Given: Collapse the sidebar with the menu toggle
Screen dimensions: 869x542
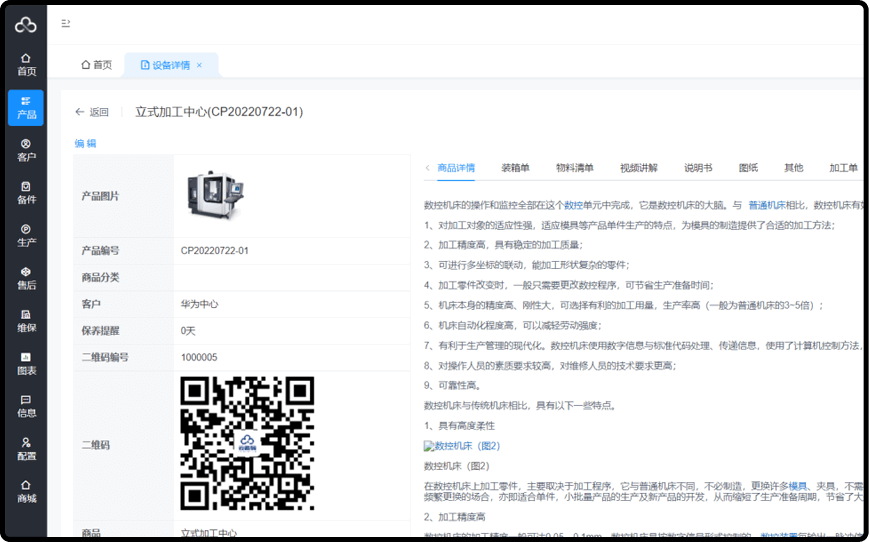Looking at the screenshot, I should [66, 23].
